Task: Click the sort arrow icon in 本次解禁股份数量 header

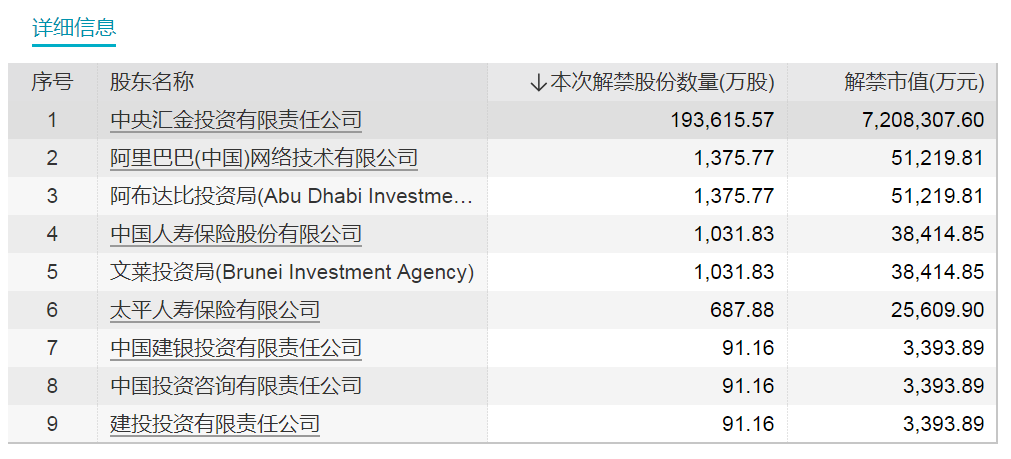Action: point(539,83)
